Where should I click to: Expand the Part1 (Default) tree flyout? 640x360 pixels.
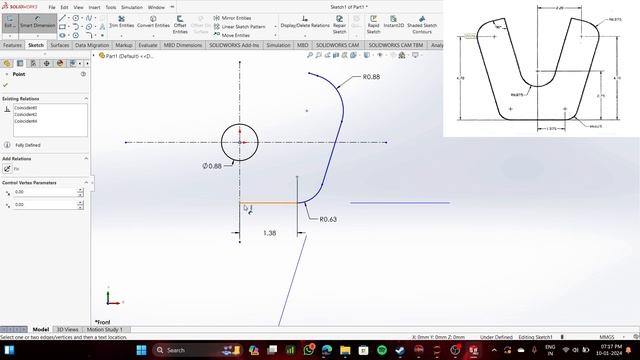click(x=93, y=56)
